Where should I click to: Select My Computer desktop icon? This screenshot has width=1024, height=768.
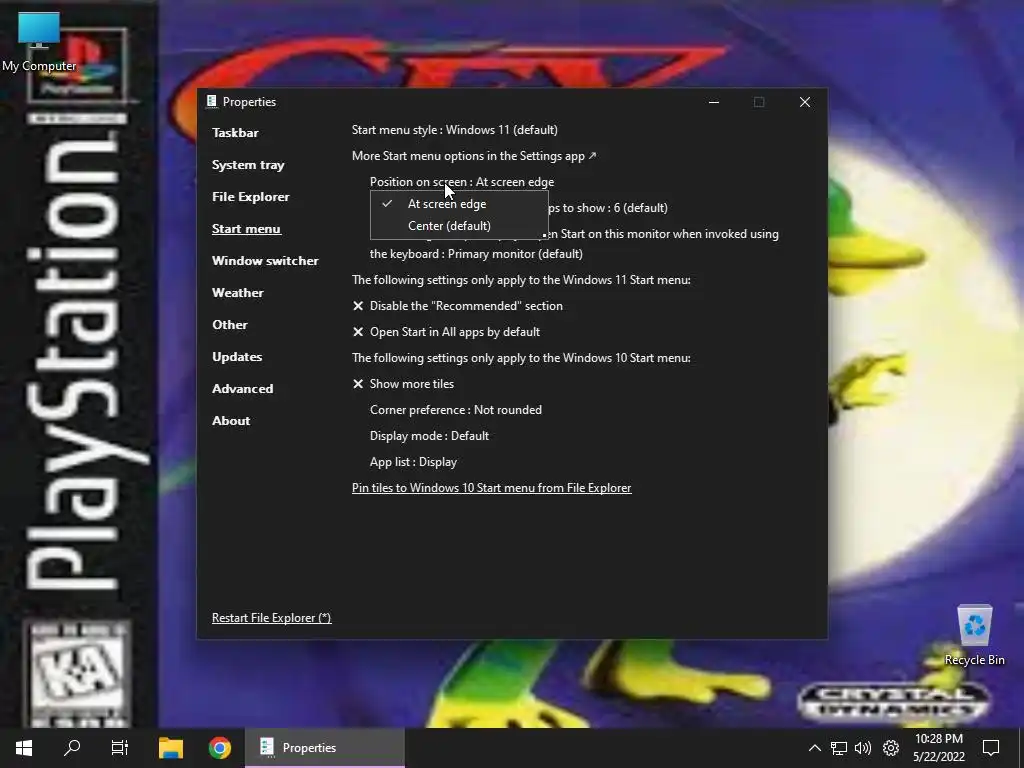(39, 42)
